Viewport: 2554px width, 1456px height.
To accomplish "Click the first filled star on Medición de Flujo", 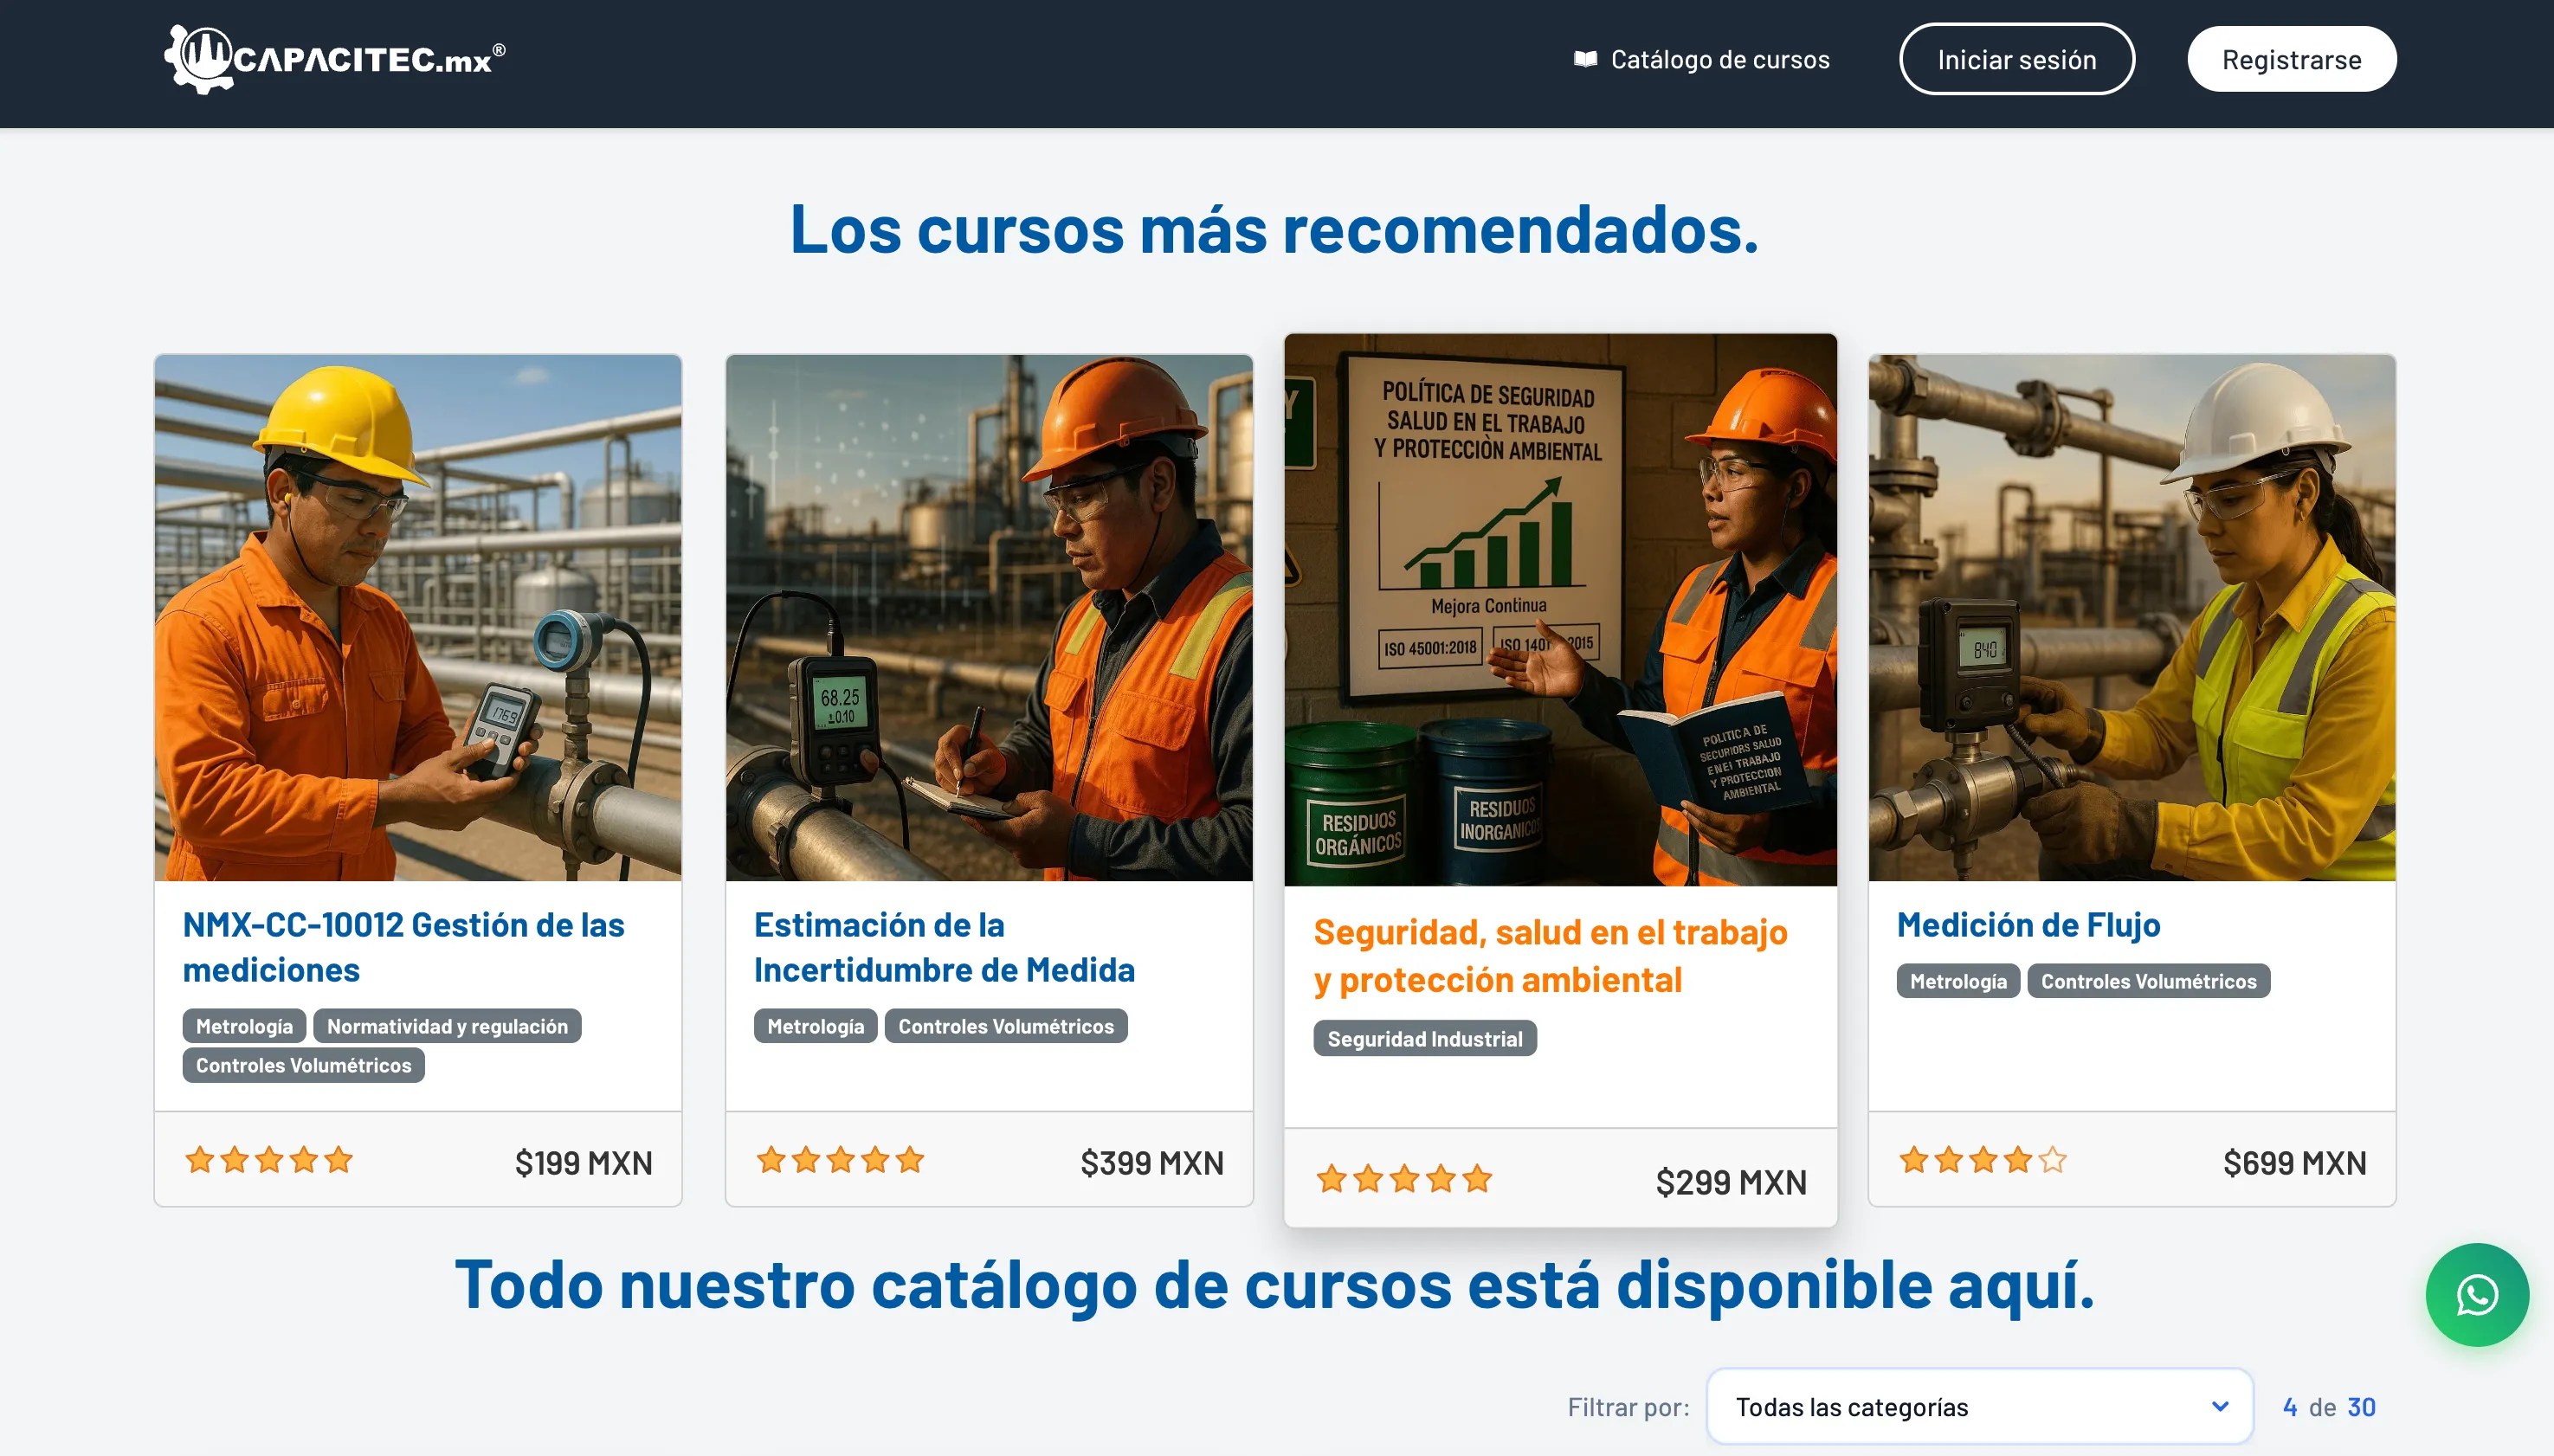I will tap(1914, 1159).
